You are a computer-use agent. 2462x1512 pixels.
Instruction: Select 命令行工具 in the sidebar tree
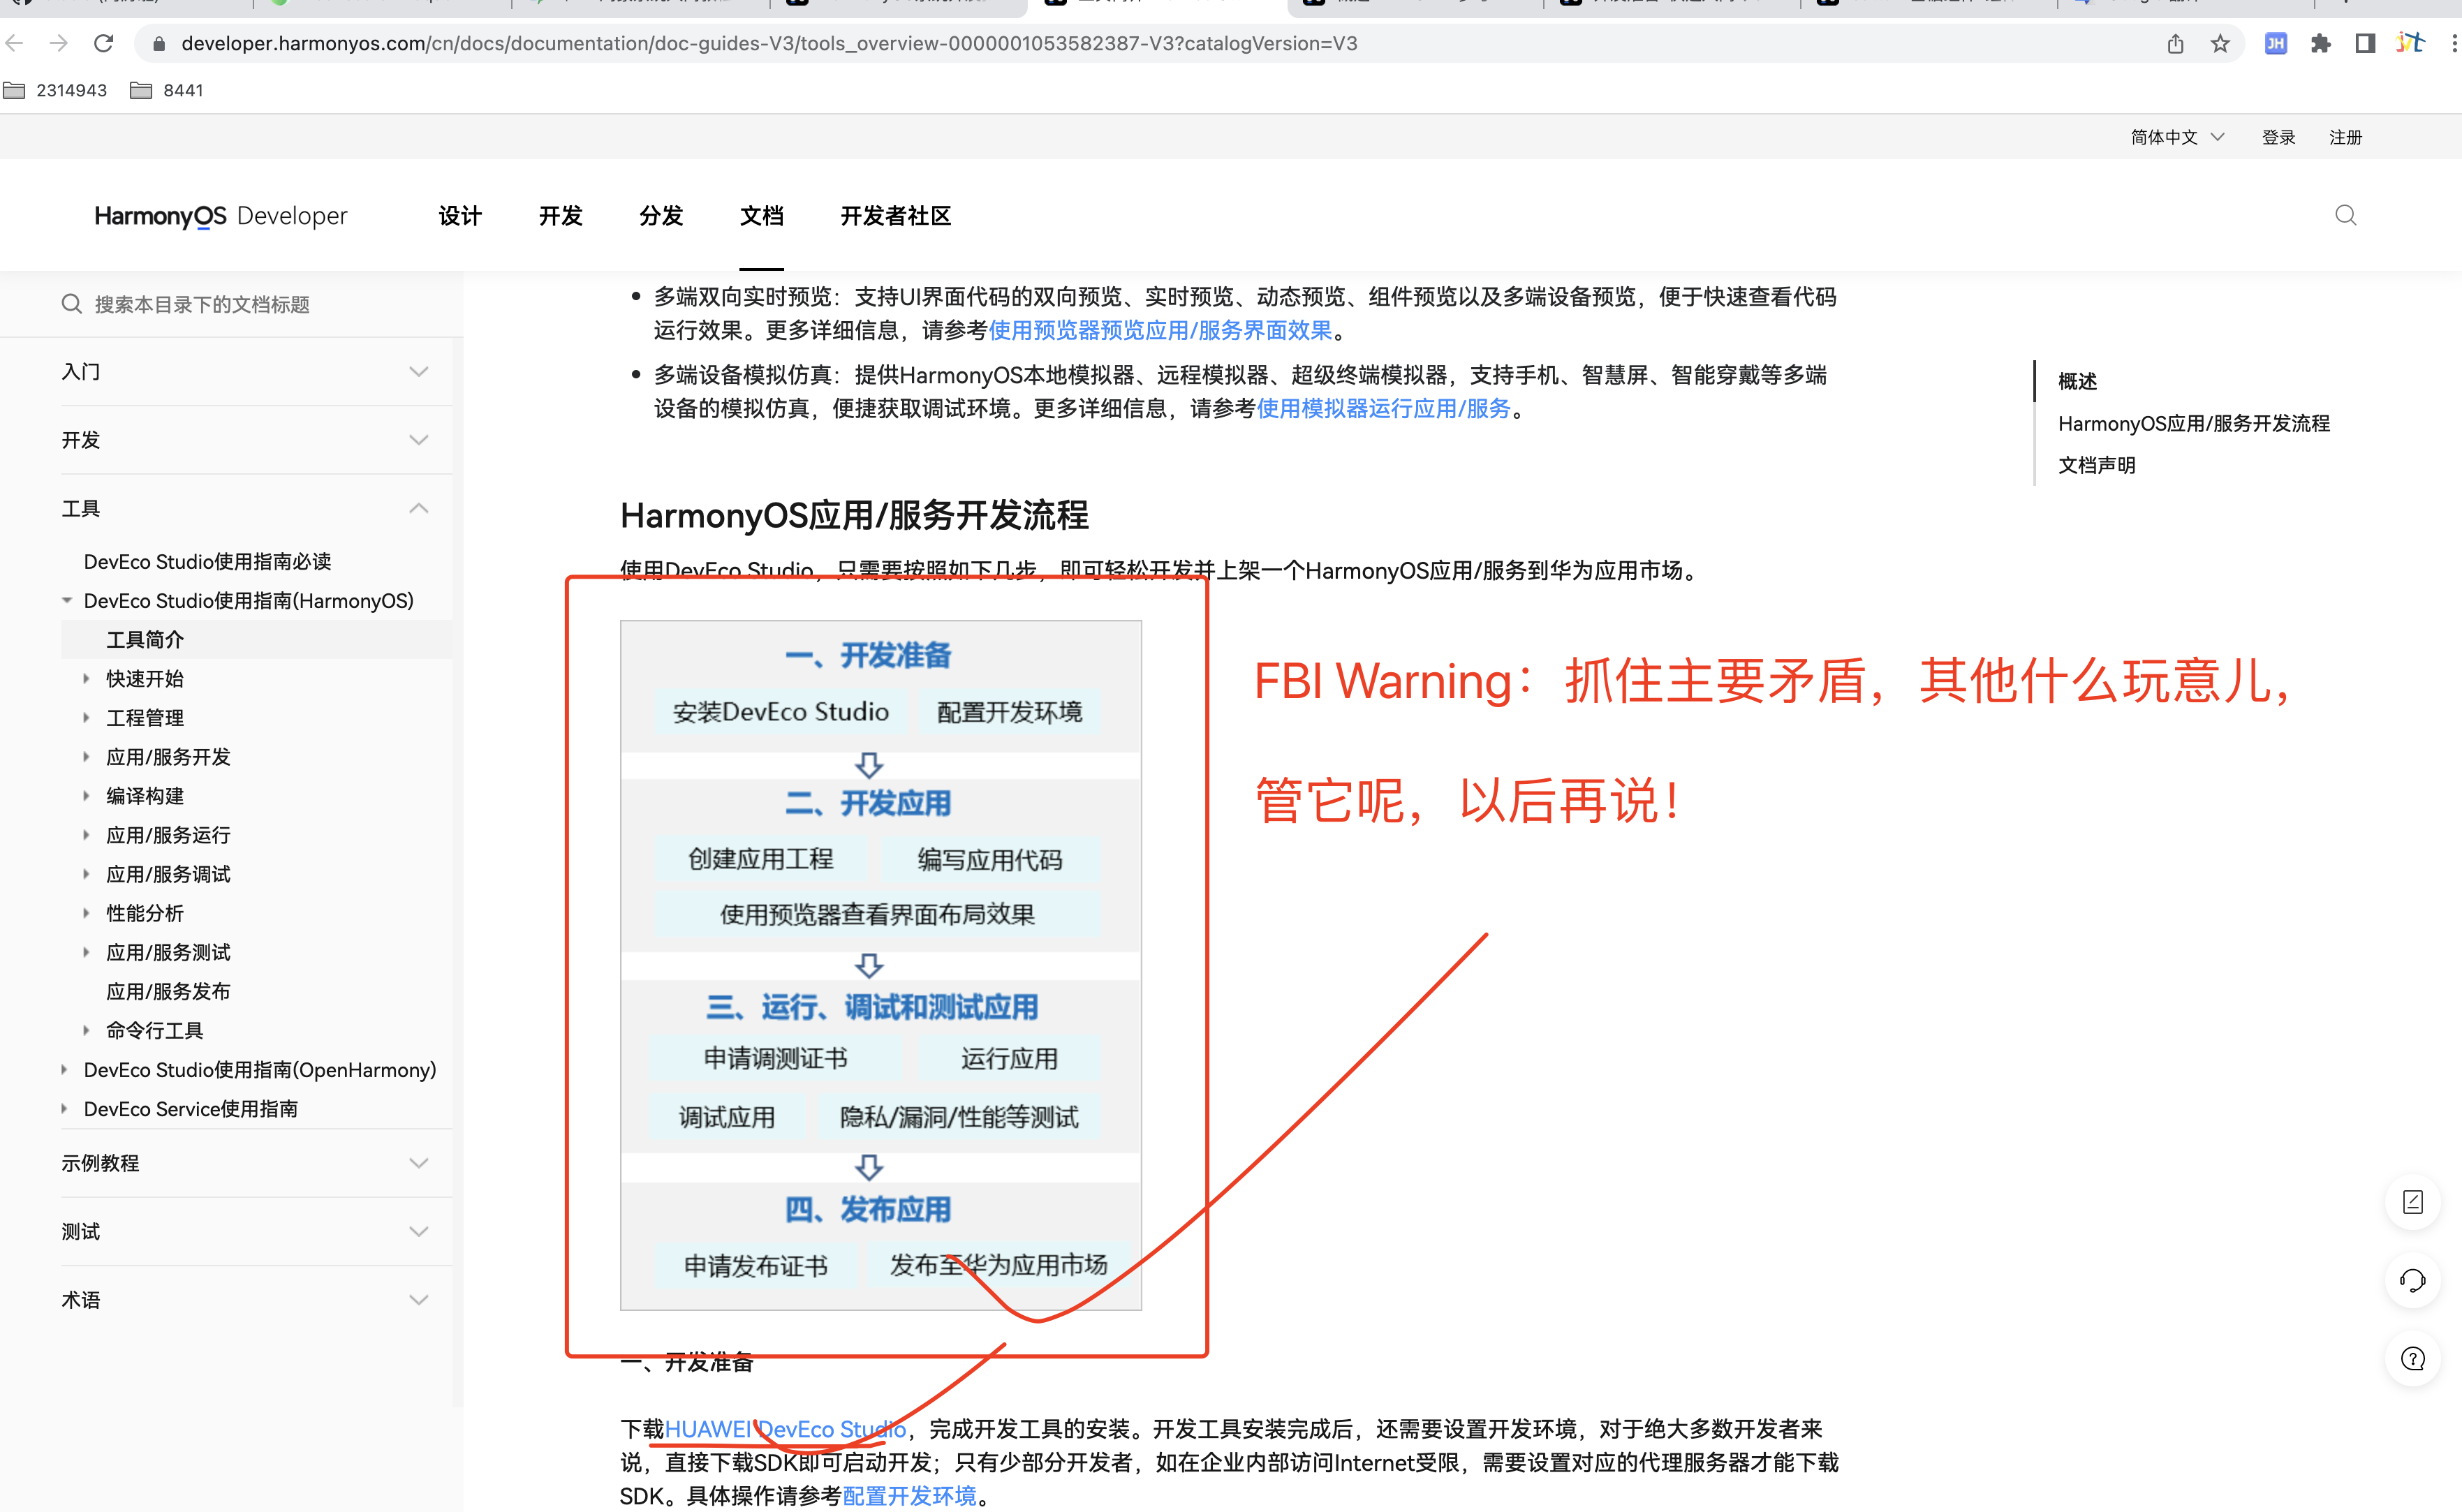pos(155,1030)
